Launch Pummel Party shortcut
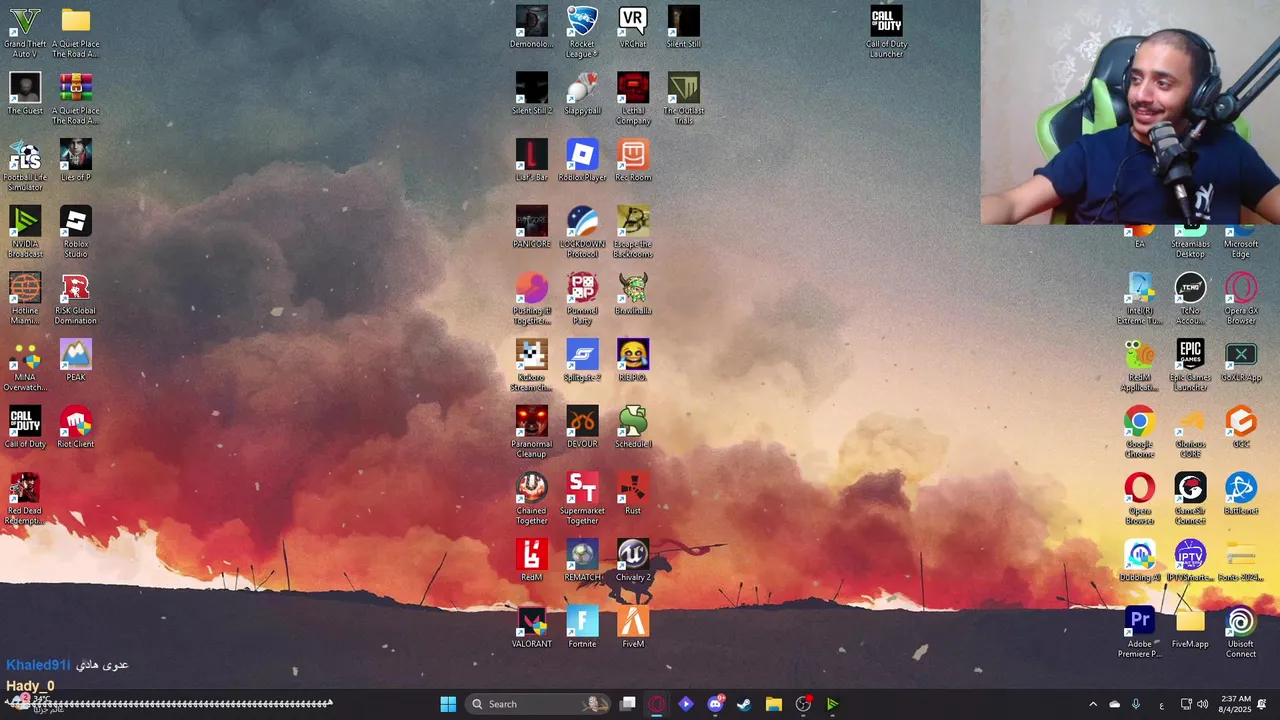 click(x=582, y=299)
